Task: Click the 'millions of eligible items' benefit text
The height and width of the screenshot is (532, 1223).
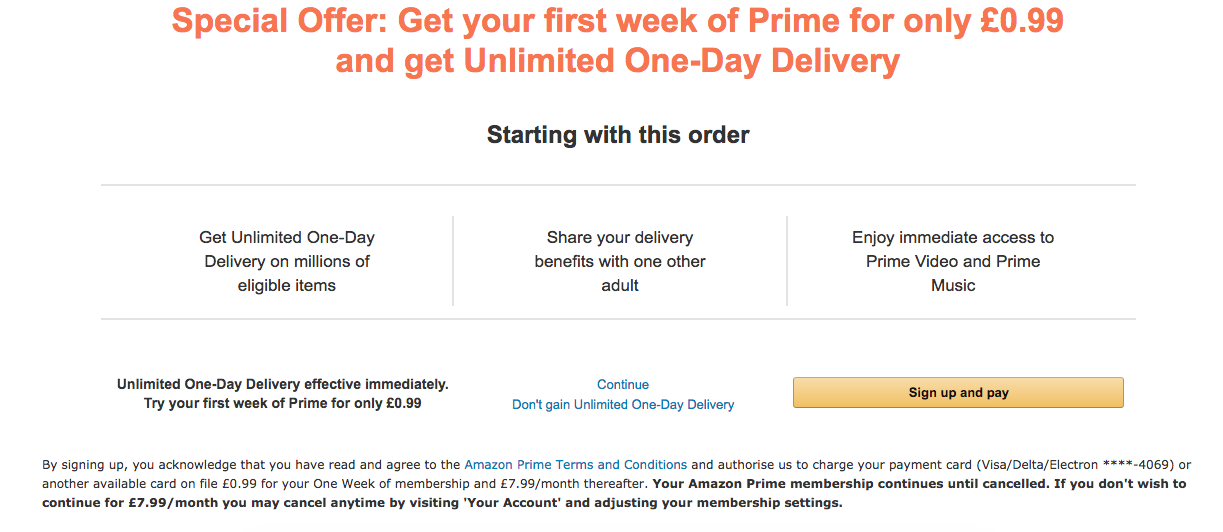Action: [287, 273]
